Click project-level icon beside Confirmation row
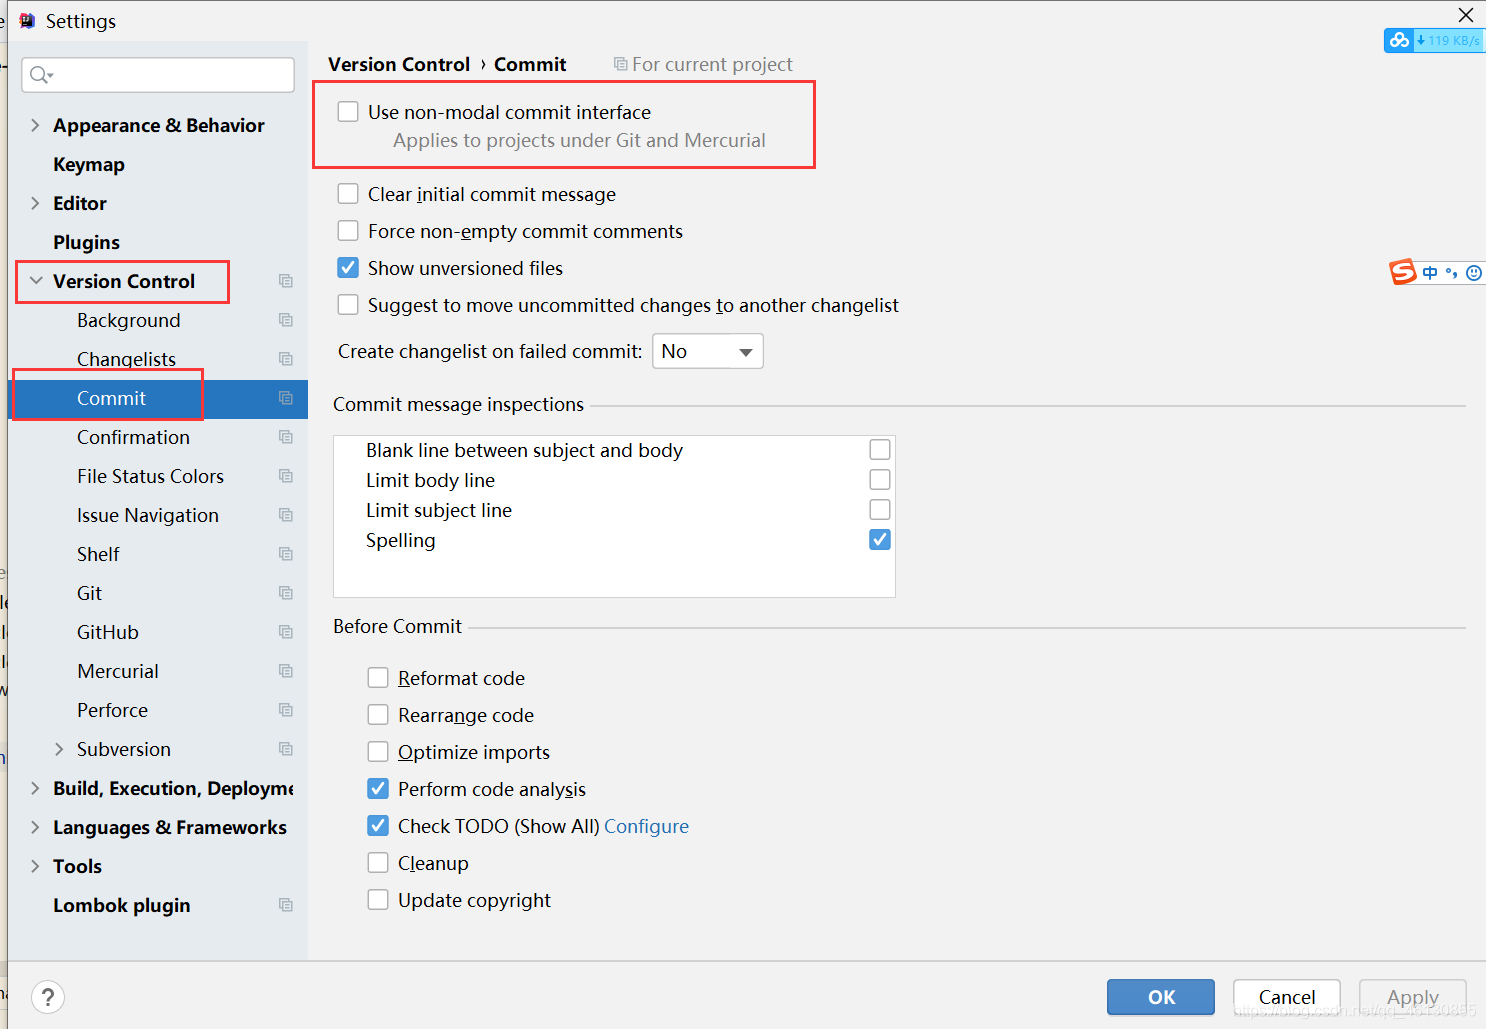The height and width of the screenshot is (1029, 1486). [286, 437]
